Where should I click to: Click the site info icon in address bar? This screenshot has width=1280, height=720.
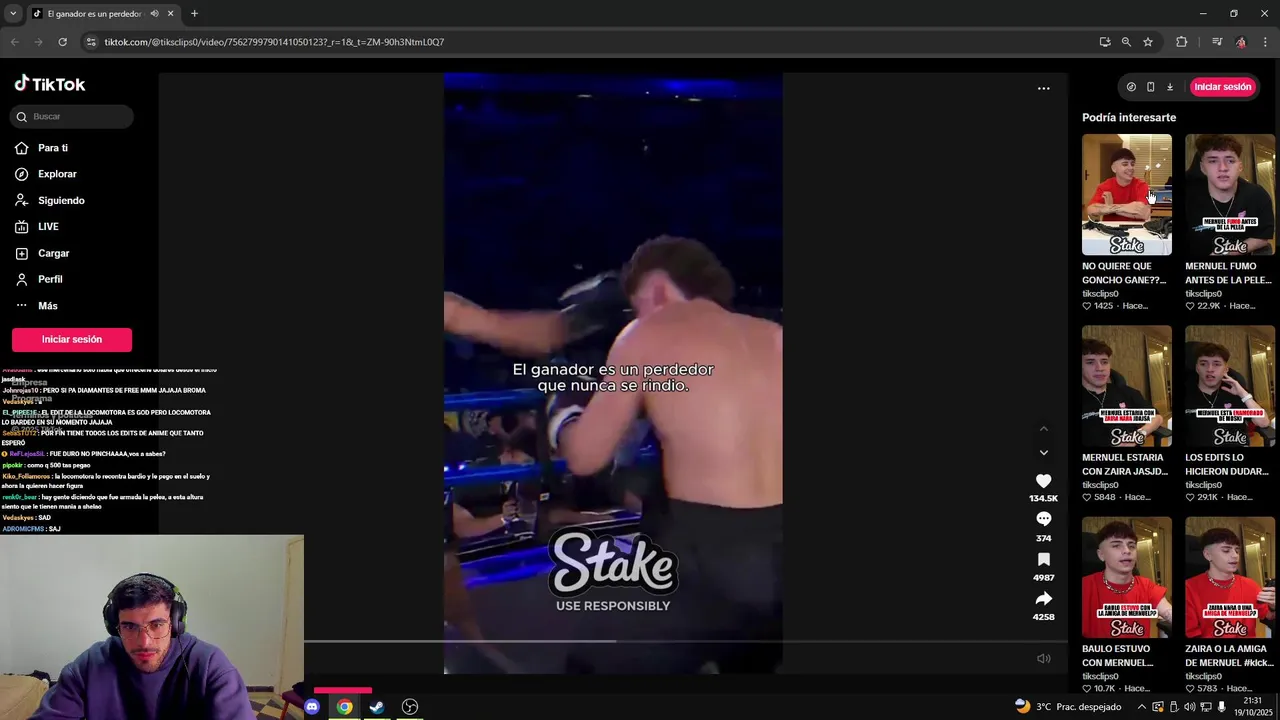[92, 42]
